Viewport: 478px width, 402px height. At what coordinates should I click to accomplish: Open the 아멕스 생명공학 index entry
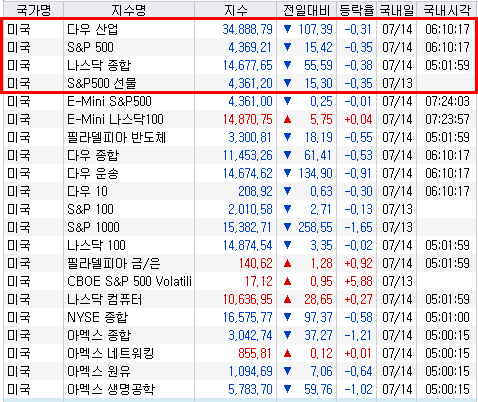tap(240, 389)
